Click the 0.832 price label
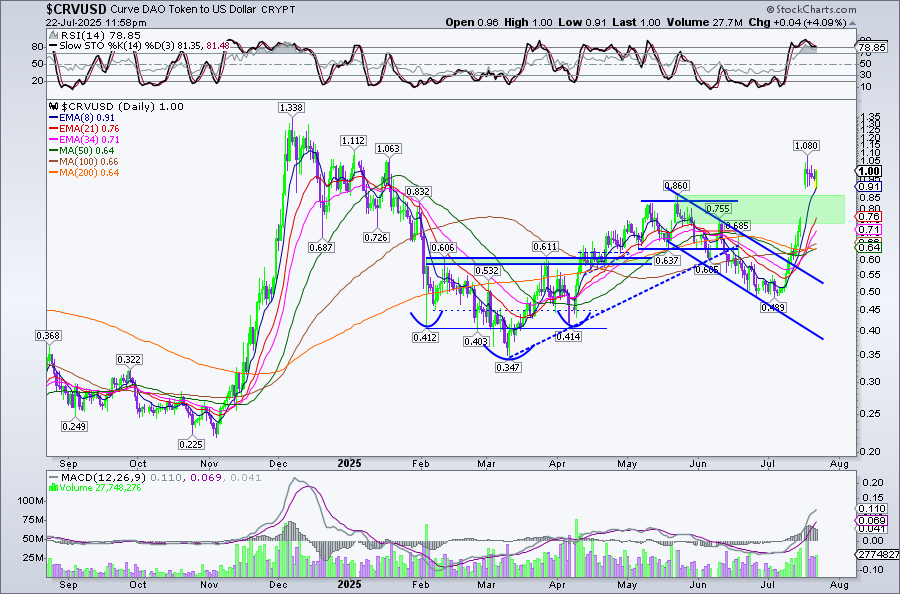The width and height of the screenshot is (900, 594). (418, 192)
